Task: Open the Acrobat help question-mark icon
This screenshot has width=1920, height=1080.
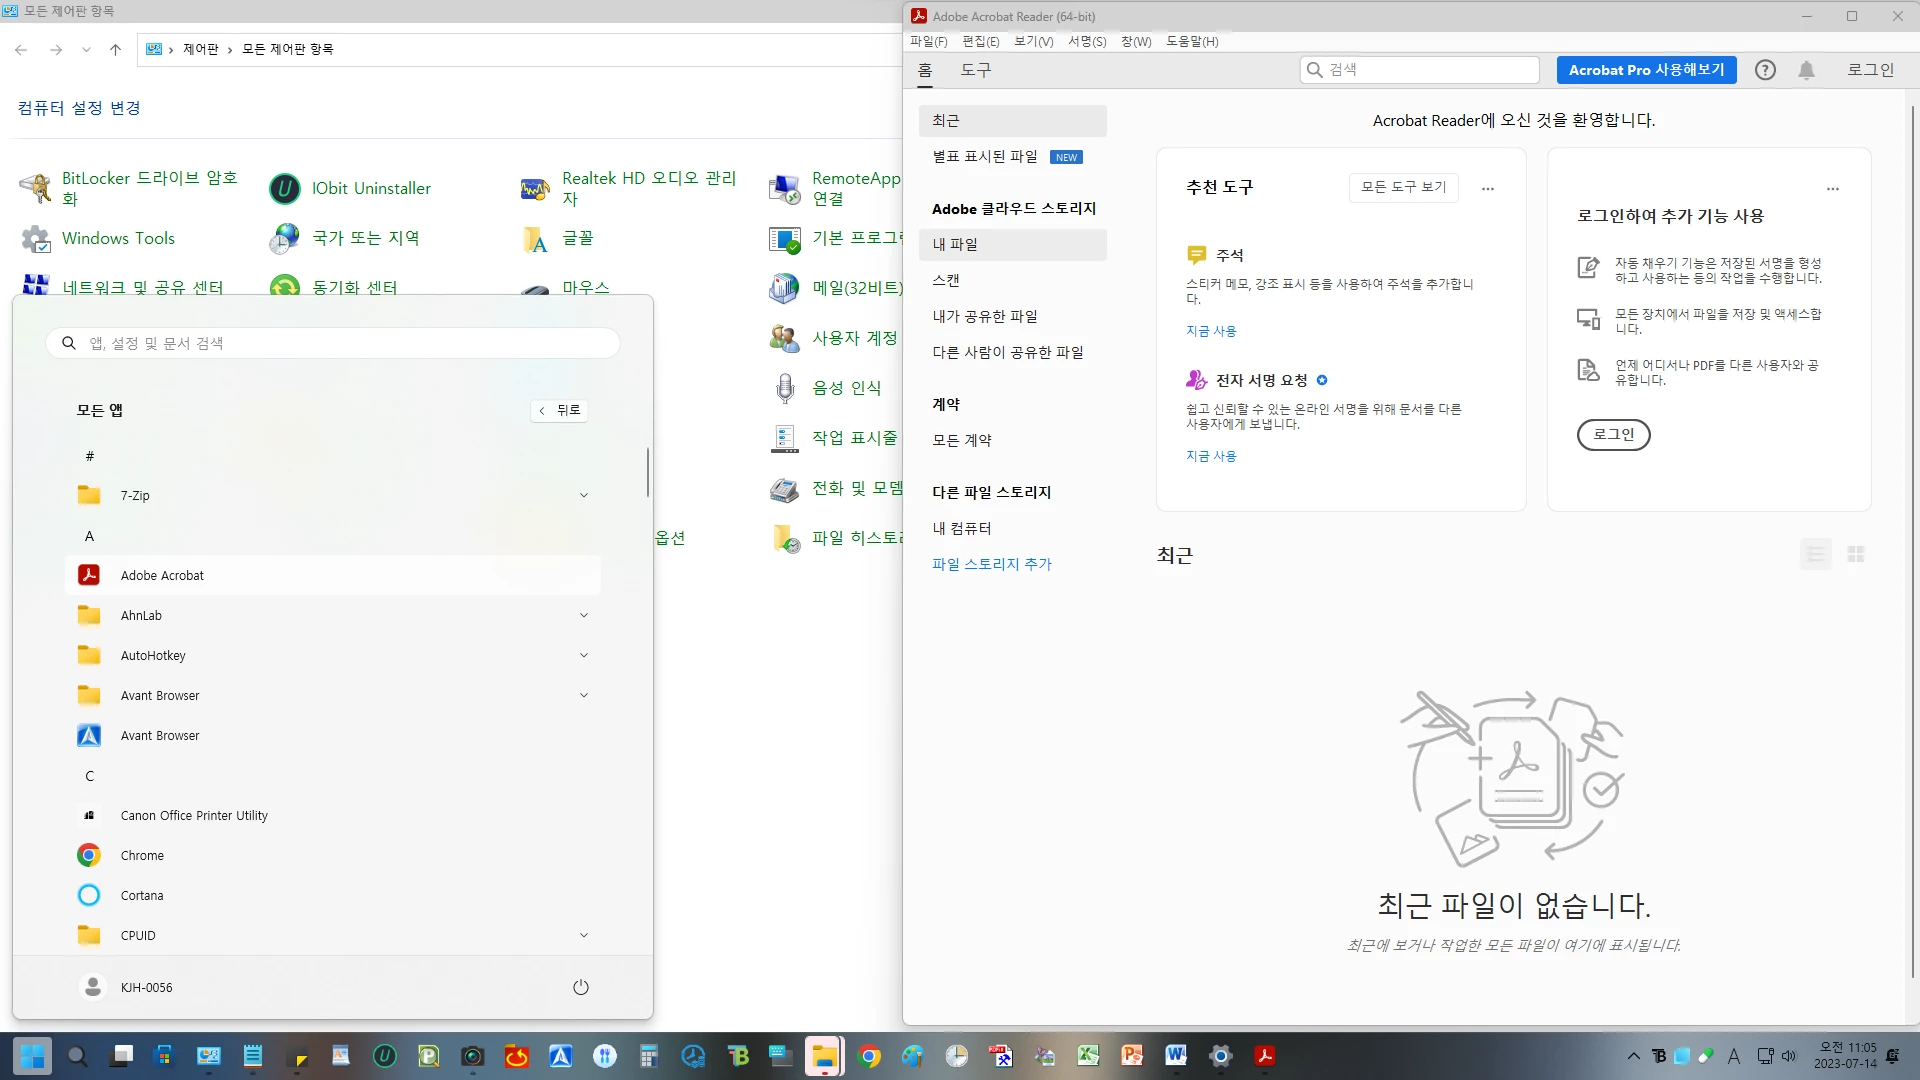Action: pos(1765,70)
